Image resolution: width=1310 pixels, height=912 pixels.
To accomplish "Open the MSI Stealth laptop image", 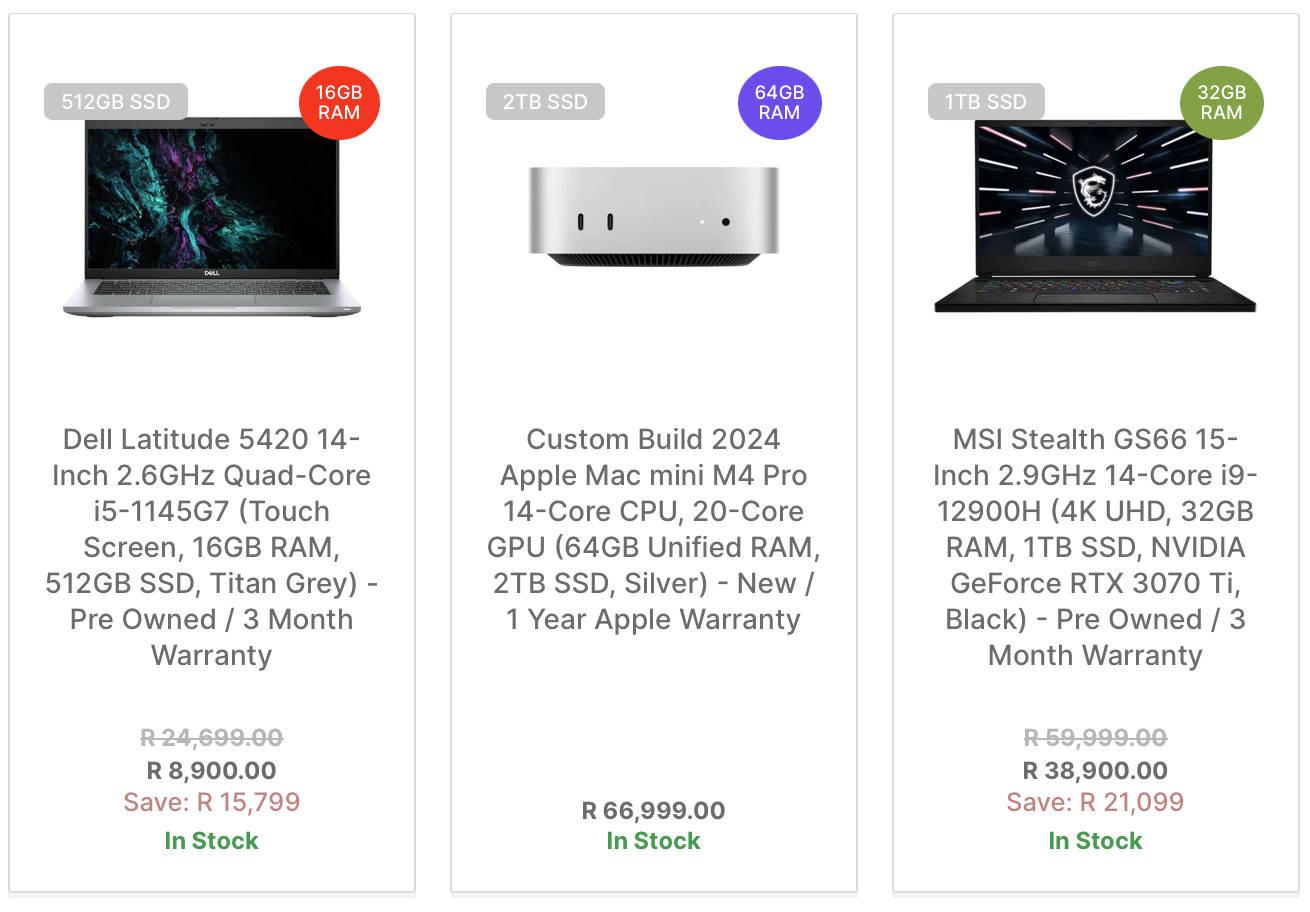I will (x=1095, y=218).
